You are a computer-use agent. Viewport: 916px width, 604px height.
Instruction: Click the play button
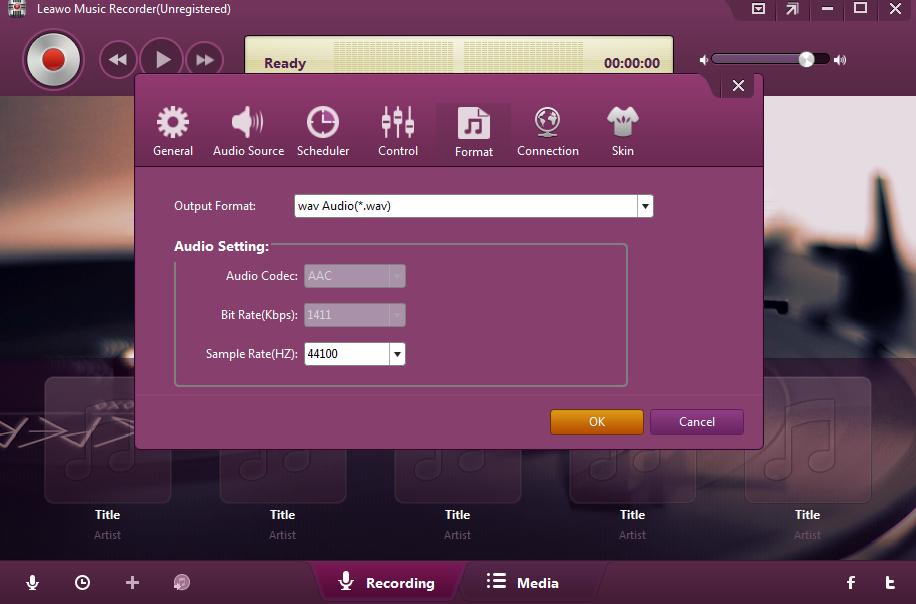coord(162,60)
